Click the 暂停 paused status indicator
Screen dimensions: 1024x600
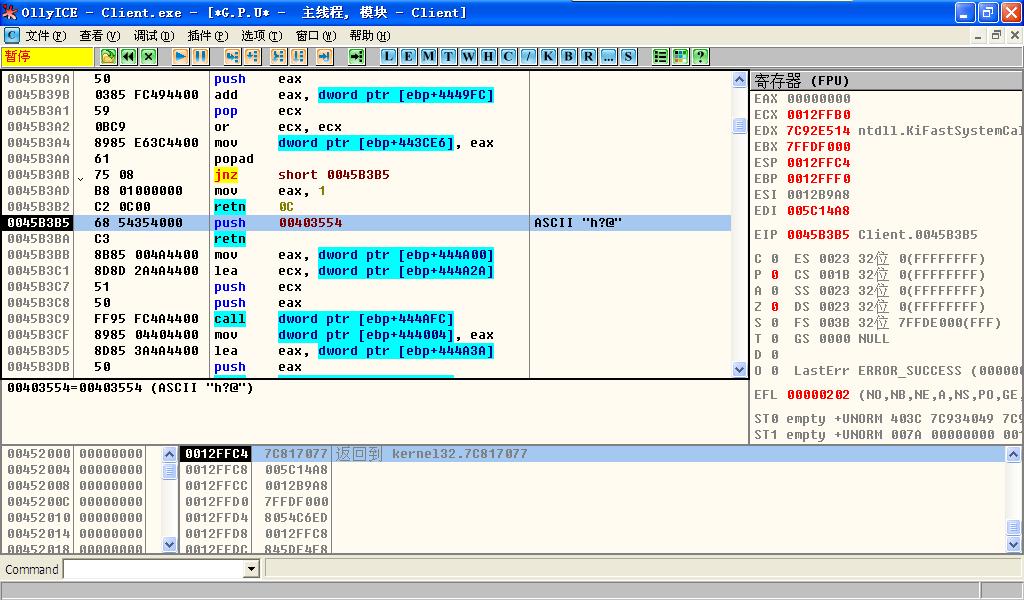coord(48,57)
